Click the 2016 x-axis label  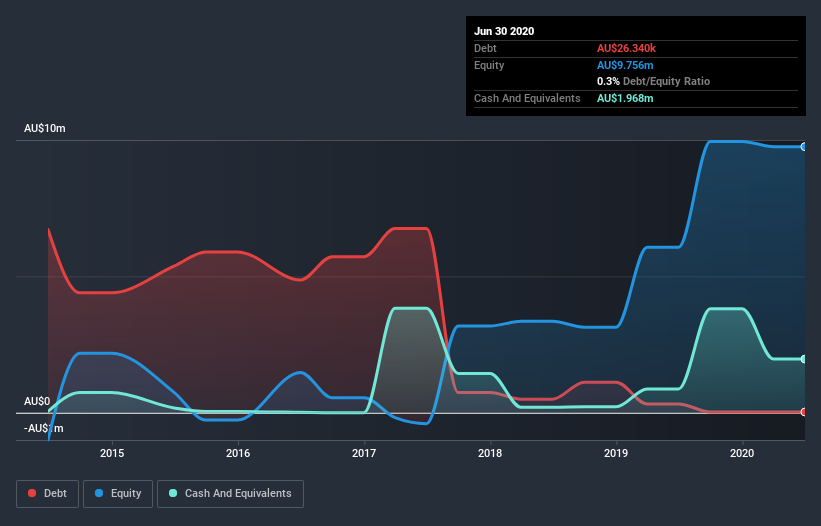coord(238,453)
